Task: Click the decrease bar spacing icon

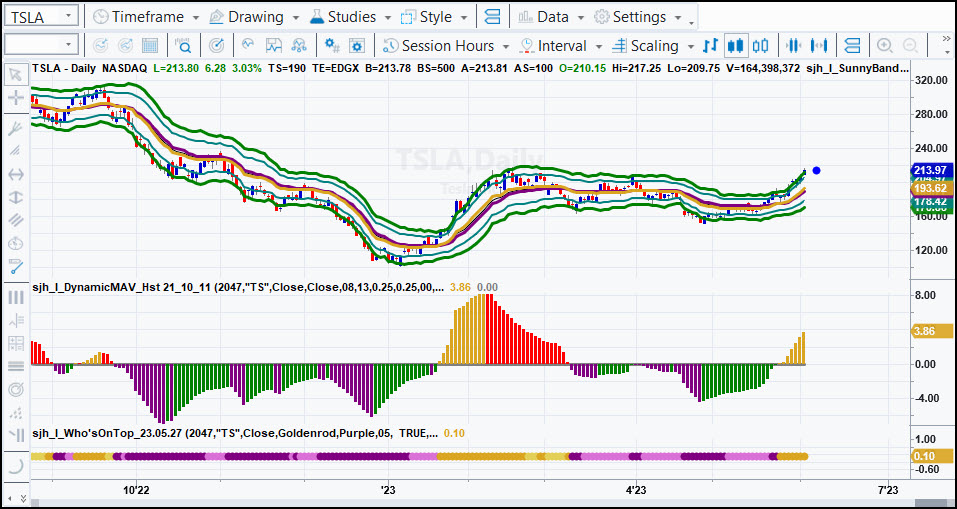Action: [x=793, y=46]
